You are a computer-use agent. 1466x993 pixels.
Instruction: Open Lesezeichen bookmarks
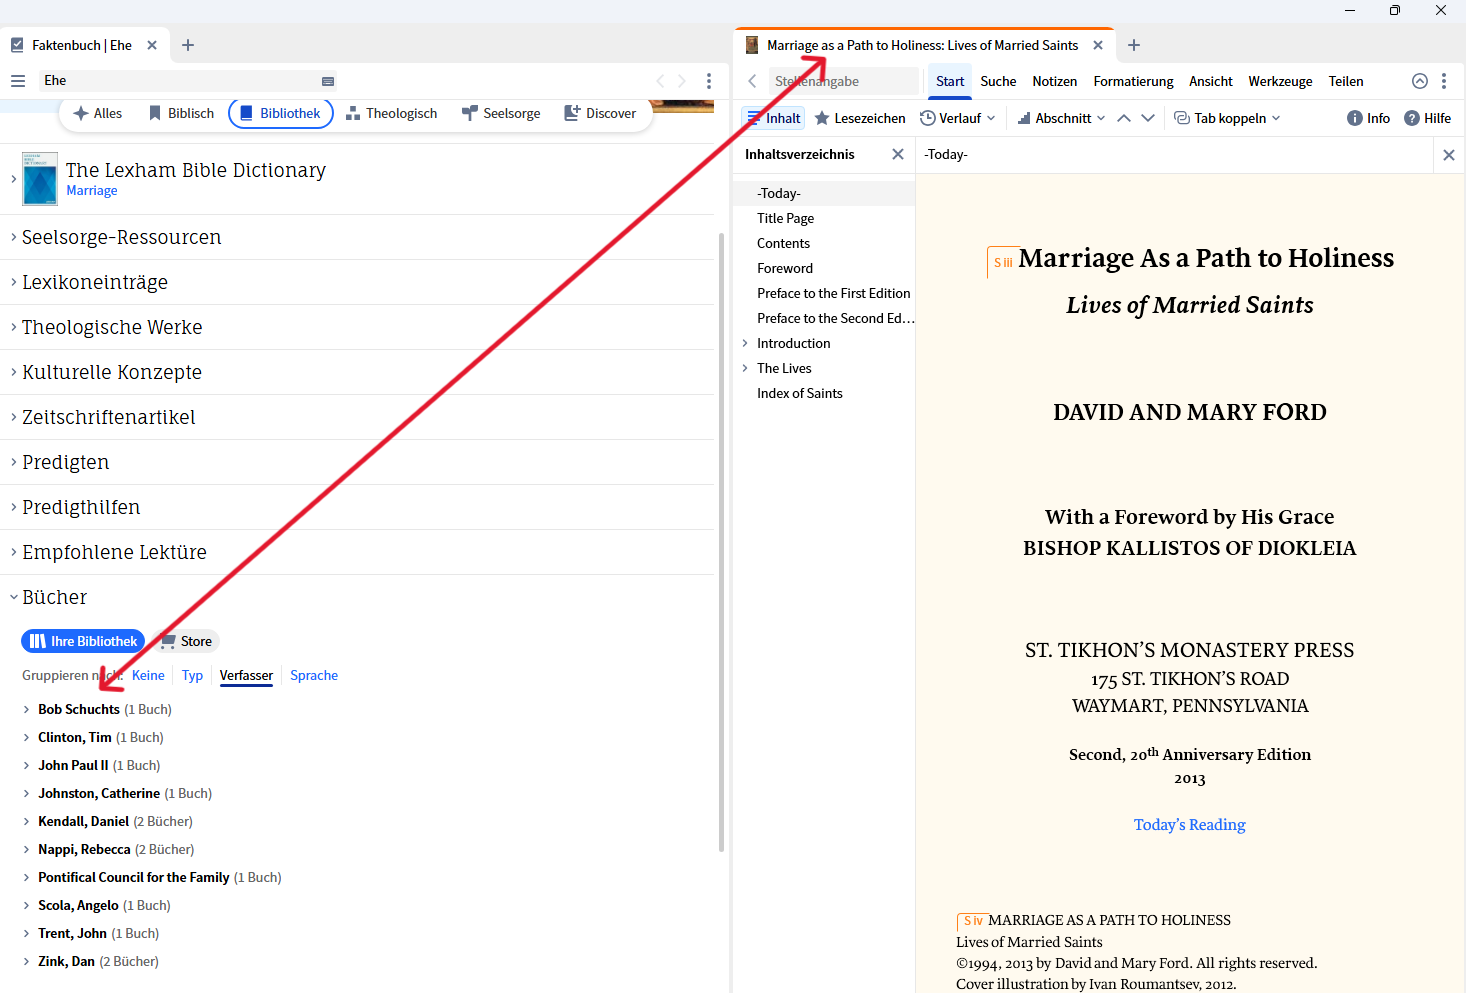860,118
